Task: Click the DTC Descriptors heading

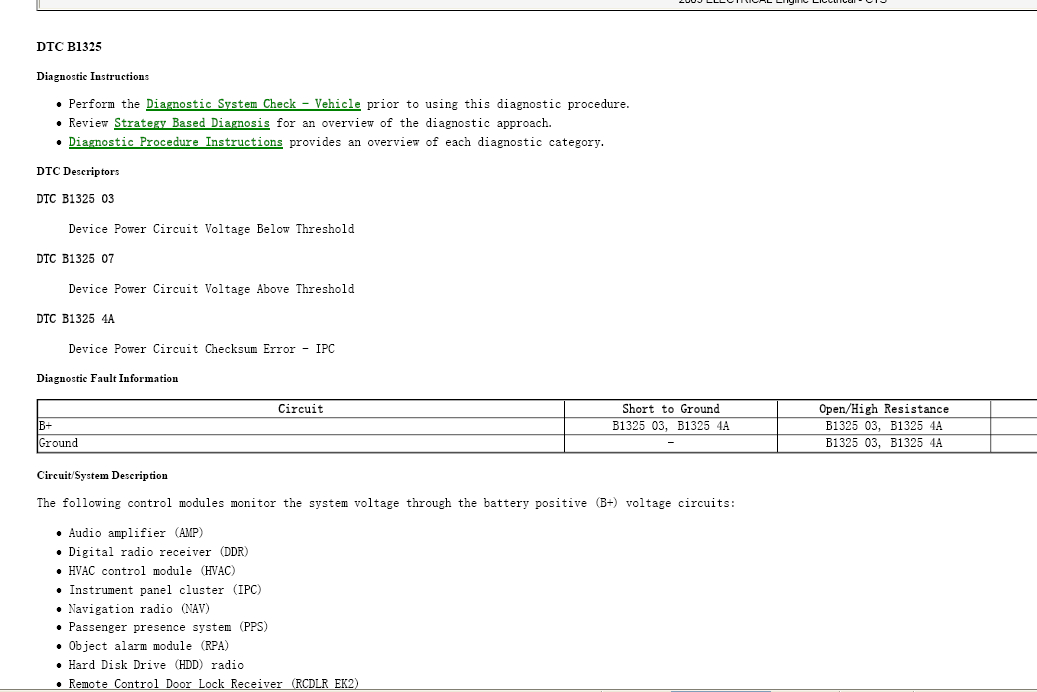Action: click(x=78, y=171)
